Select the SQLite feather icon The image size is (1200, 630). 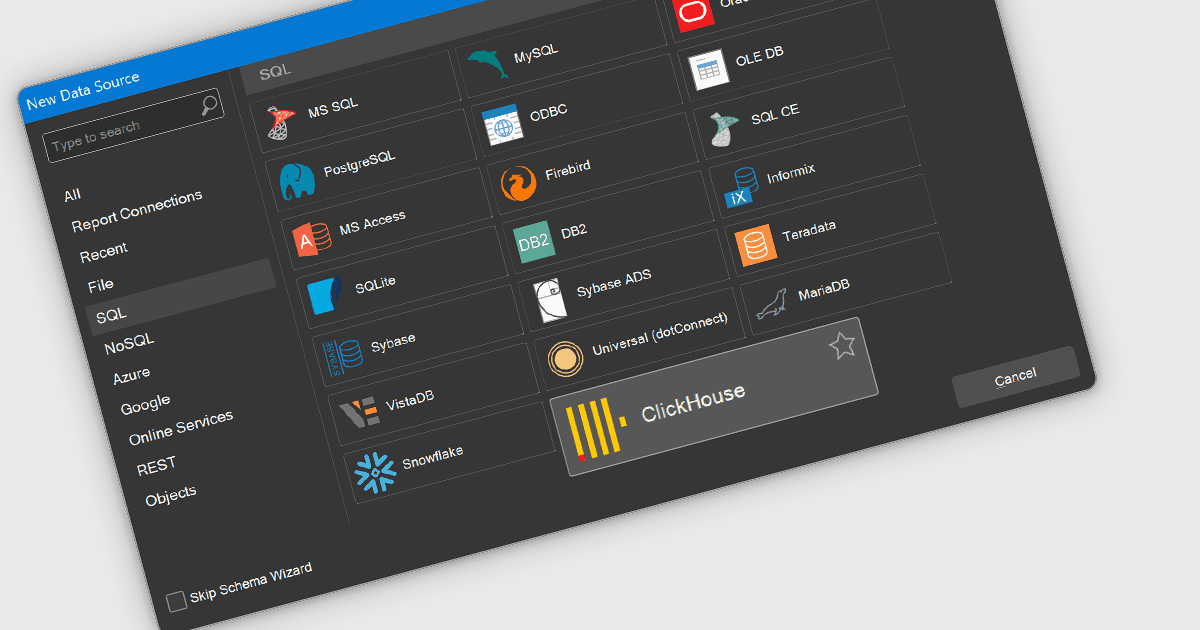click(327, 296)
